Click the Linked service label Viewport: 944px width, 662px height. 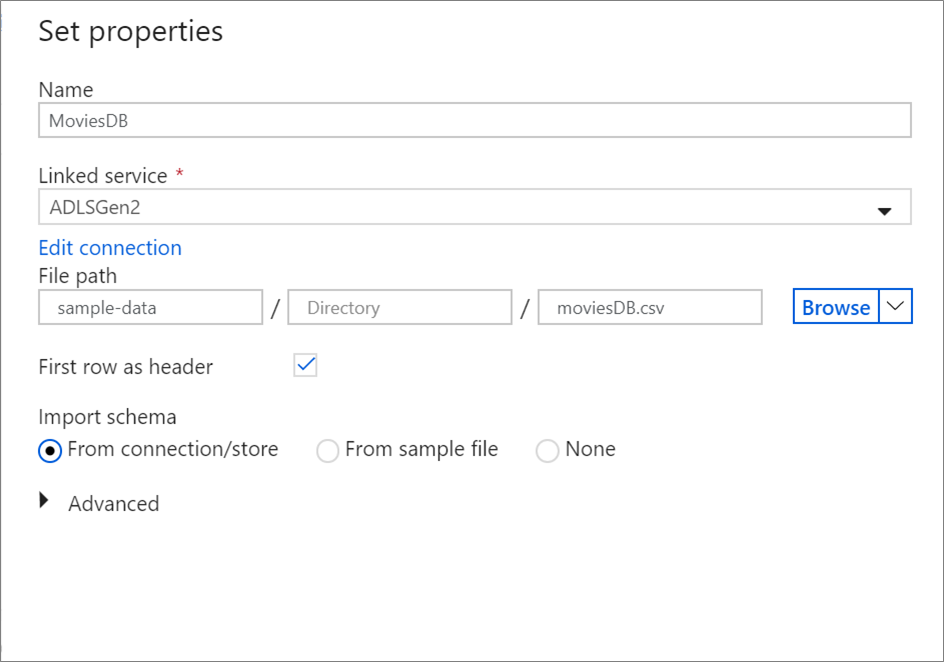tap(103, 176)
